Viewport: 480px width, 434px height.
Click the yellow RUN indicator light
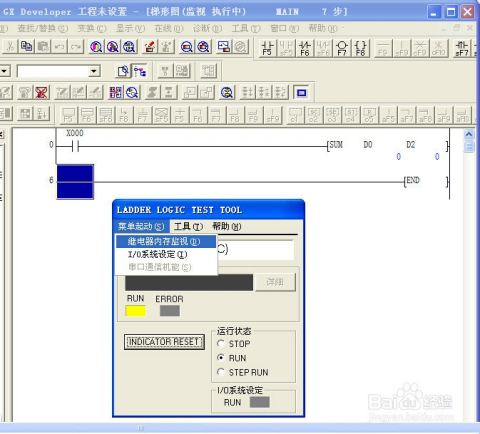coord(135,311)
